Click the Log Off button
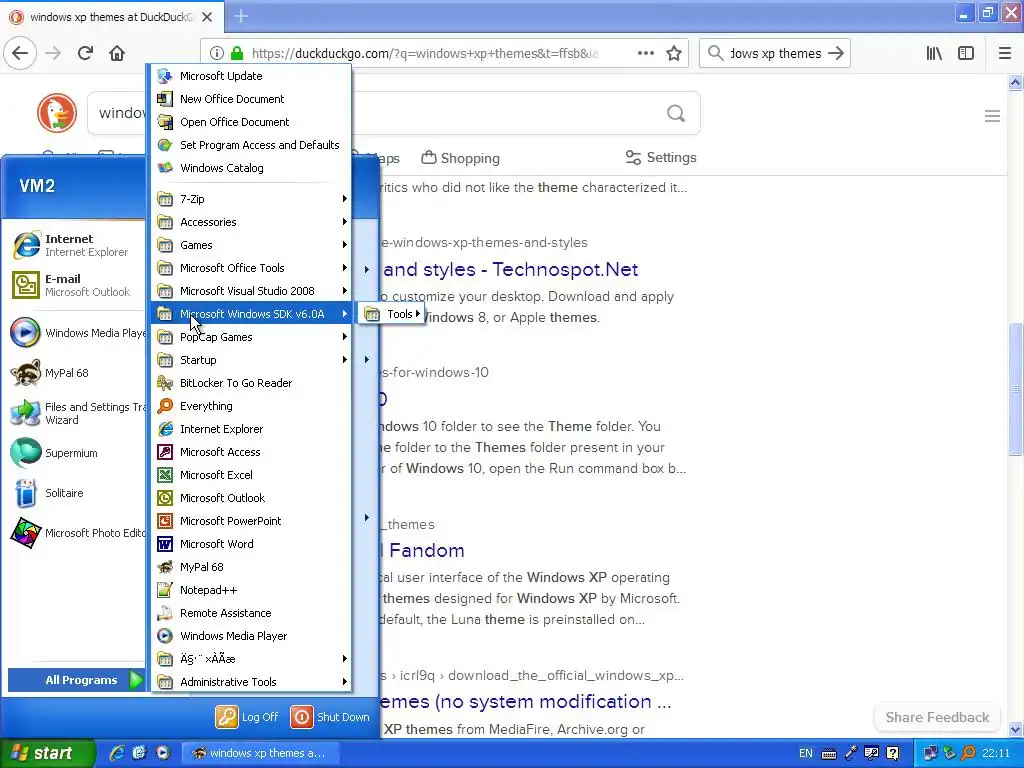 247,717
